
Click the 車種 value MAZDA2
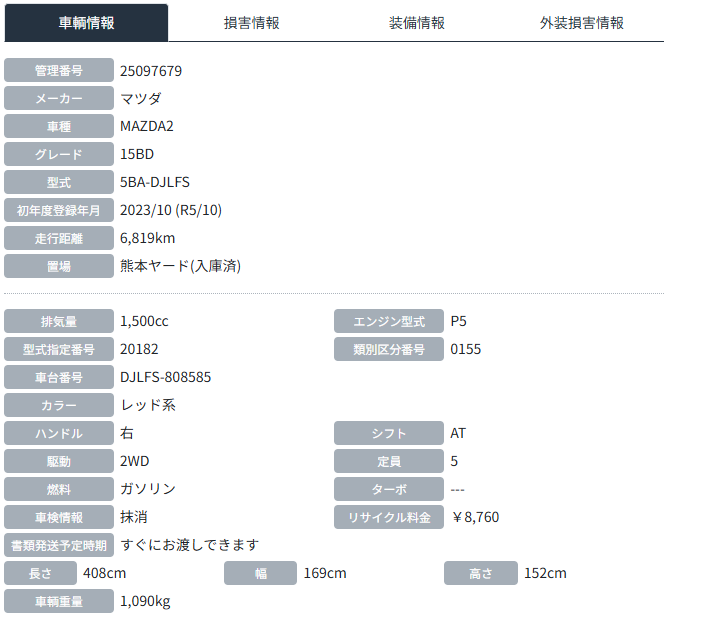[x=146, y=126]
